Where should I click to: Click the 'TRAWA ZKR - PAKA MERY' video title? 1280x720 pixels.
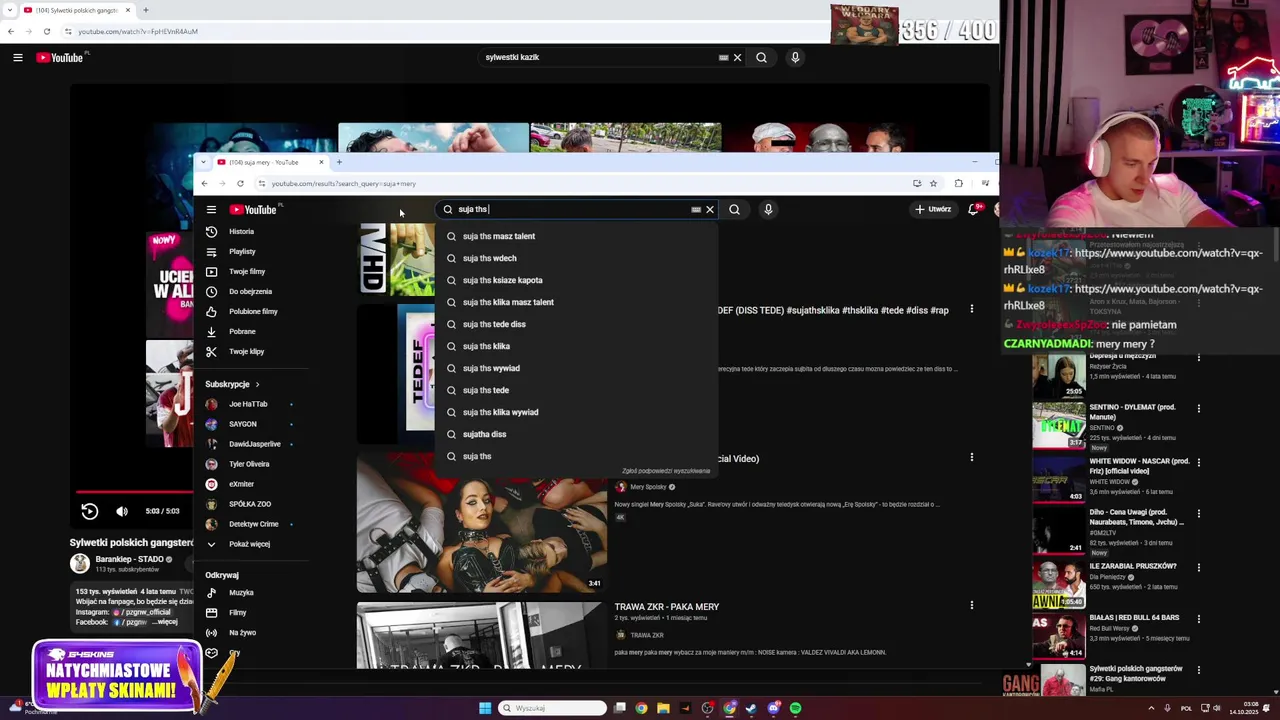coord(667,607)
